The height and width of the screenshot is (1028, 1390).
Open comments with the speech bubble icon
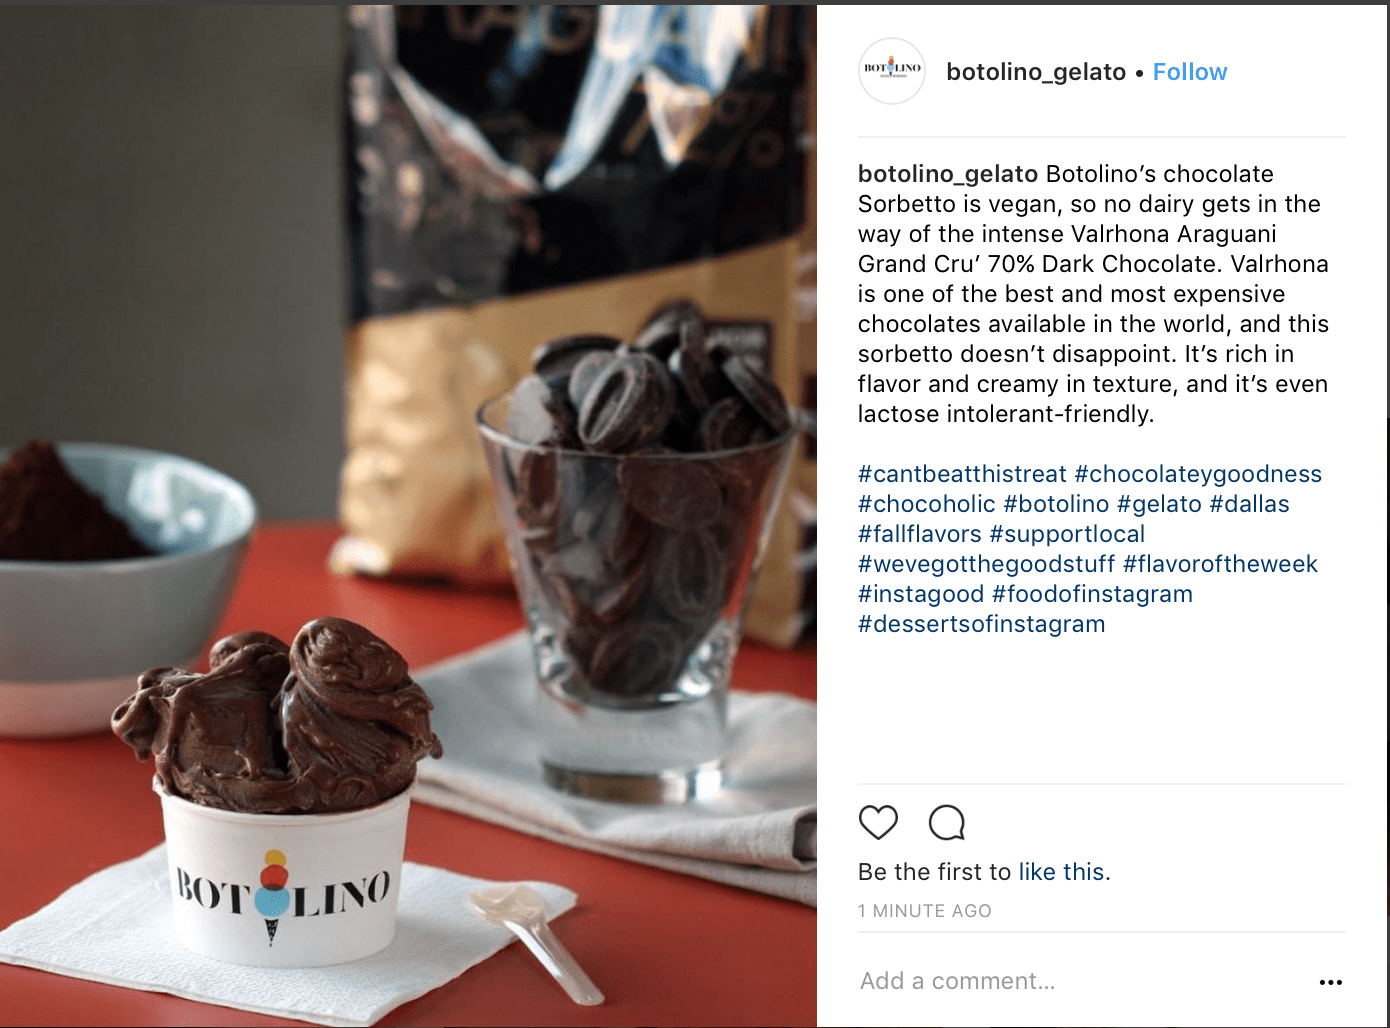click(x=946, y=822)
